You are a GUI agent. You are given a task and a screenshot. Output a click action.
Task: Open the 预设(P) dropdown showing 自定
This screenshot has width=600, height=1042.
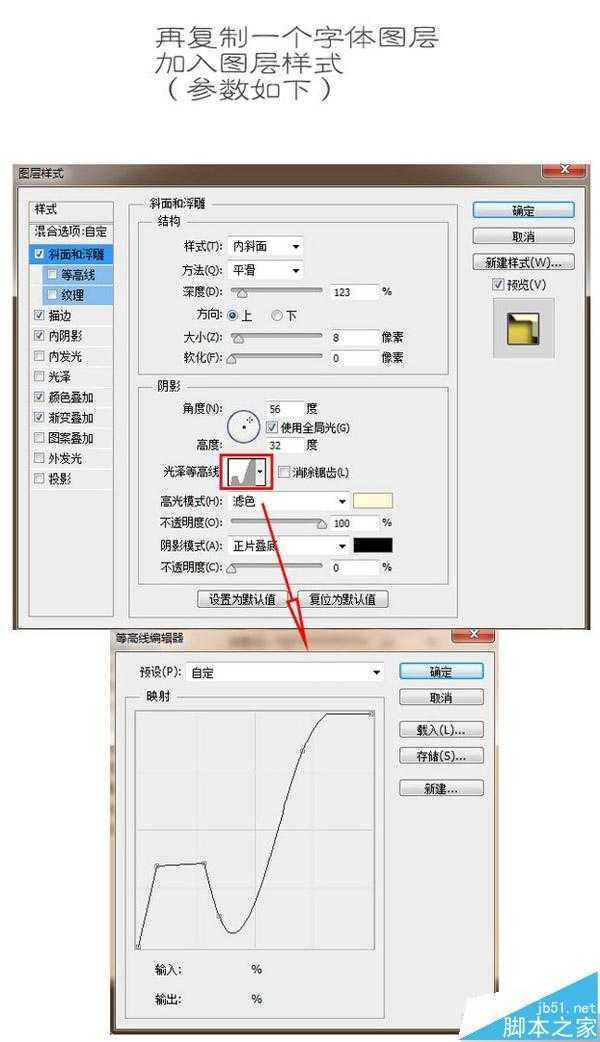coord(284,673)
